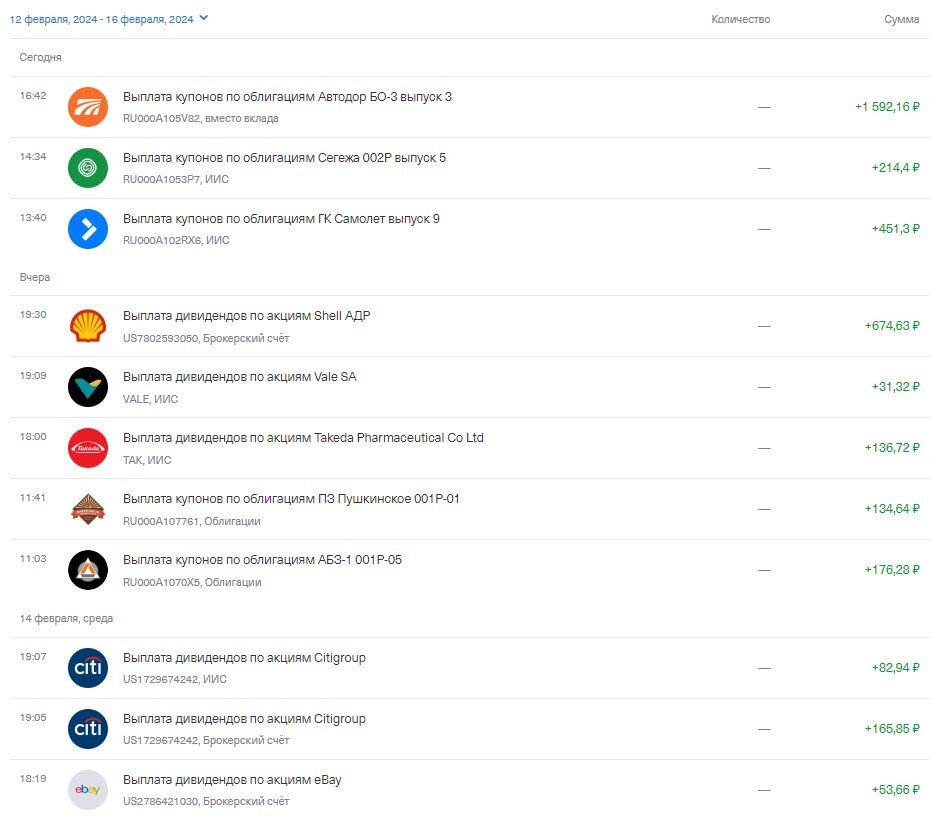Click the ГК Самолет blue logo icon
Screen dimensions: 933x818
point(88,229)
